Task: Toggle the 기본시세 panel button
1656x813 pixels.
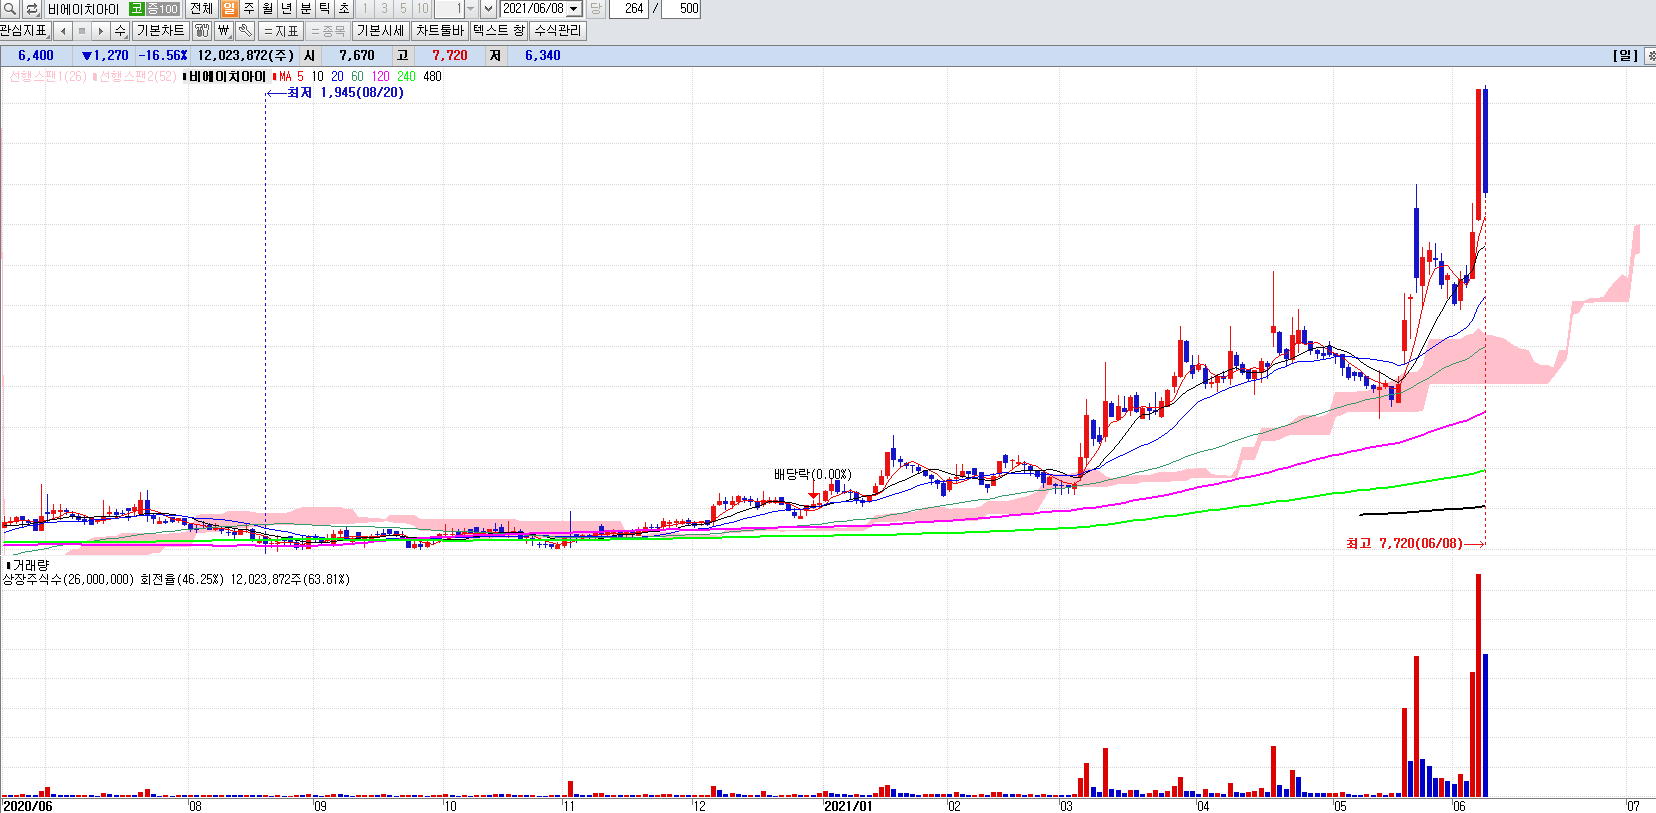Action: click(380, 31)
